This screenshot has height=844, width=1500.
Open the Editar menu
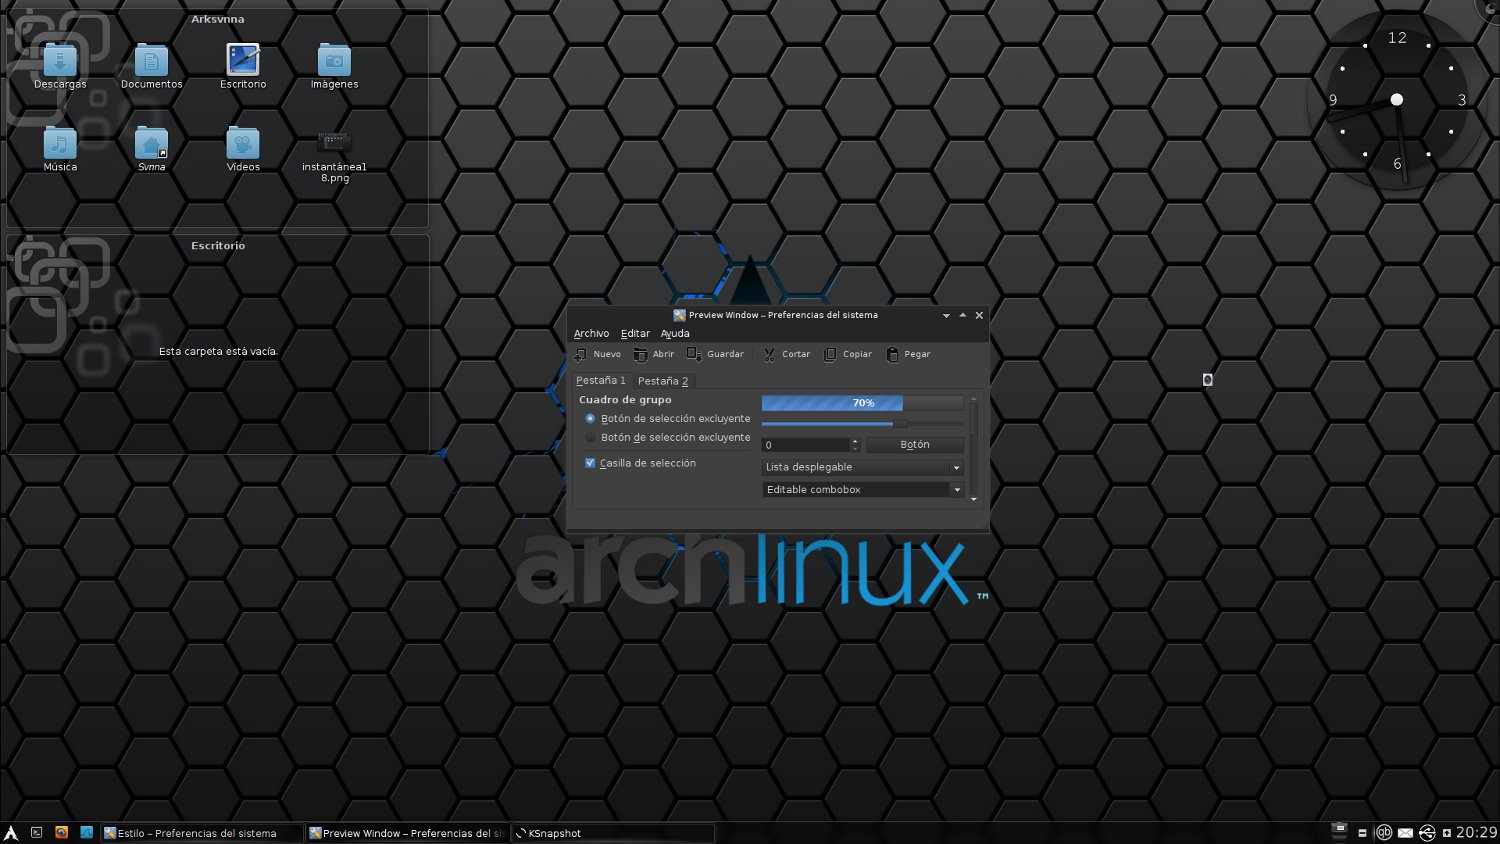635,333
